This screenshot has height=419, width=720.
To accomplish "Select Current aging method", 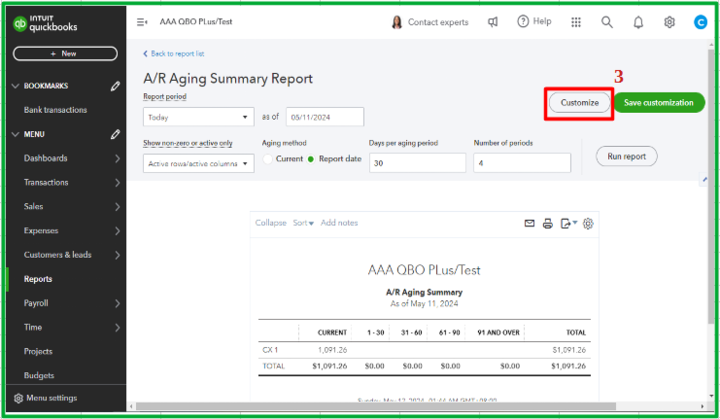I will 268,159.
